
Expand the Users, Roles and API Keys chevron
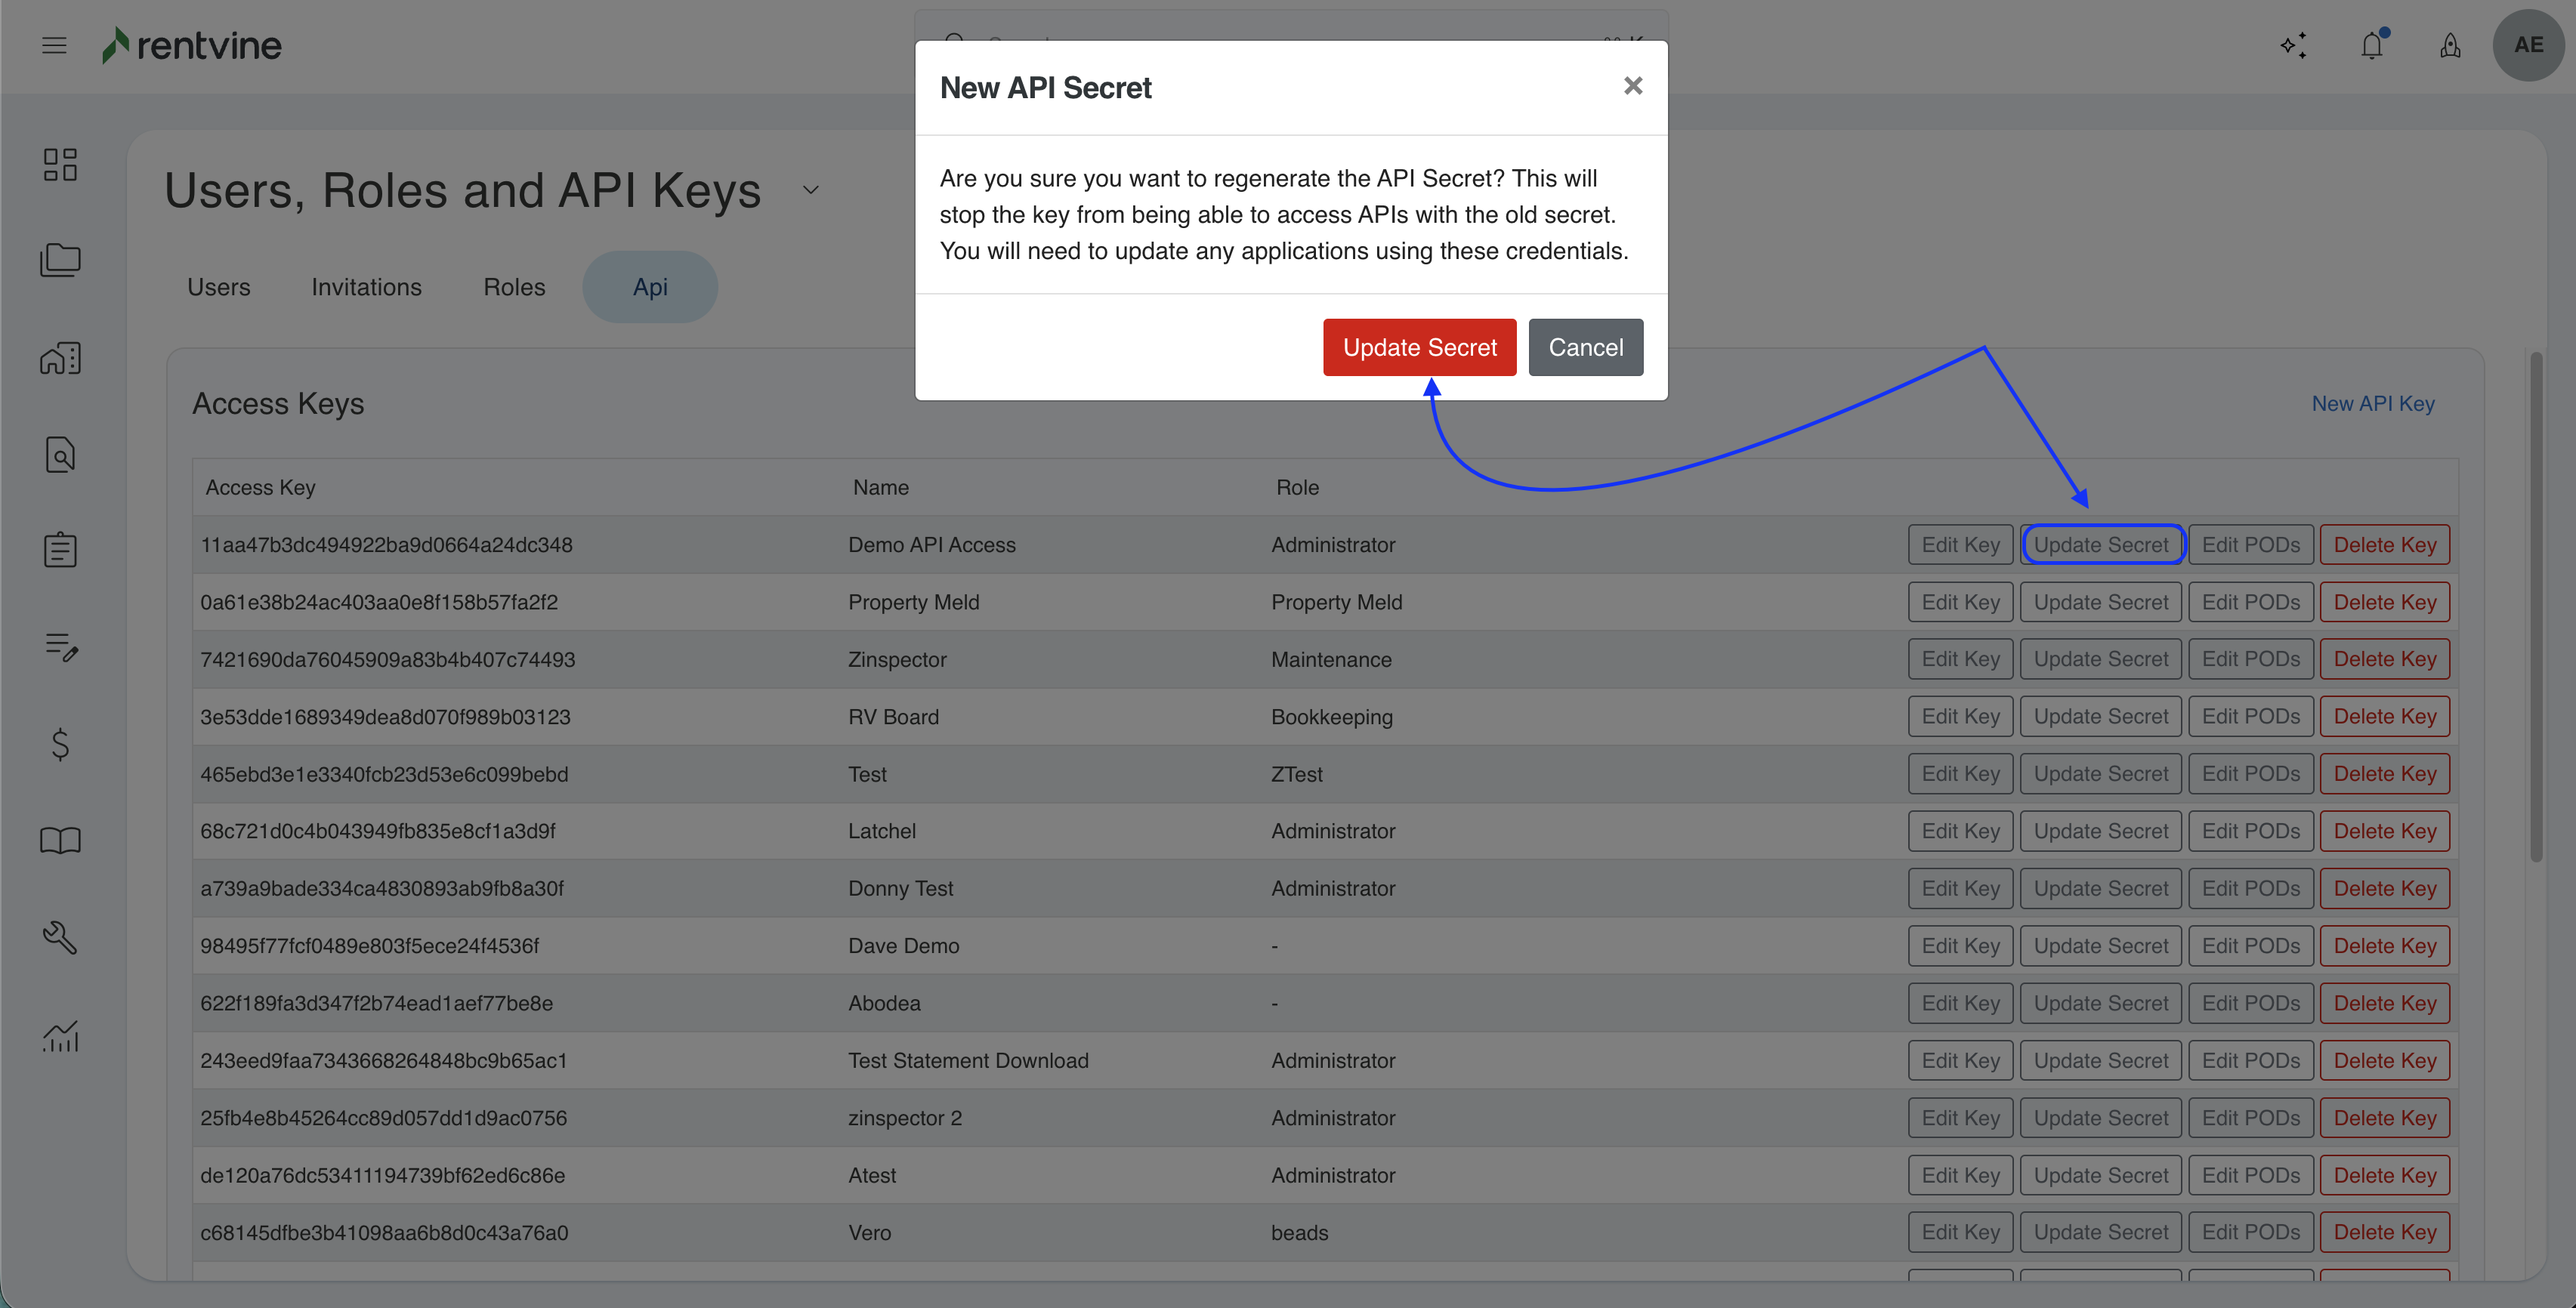[811, 190]
